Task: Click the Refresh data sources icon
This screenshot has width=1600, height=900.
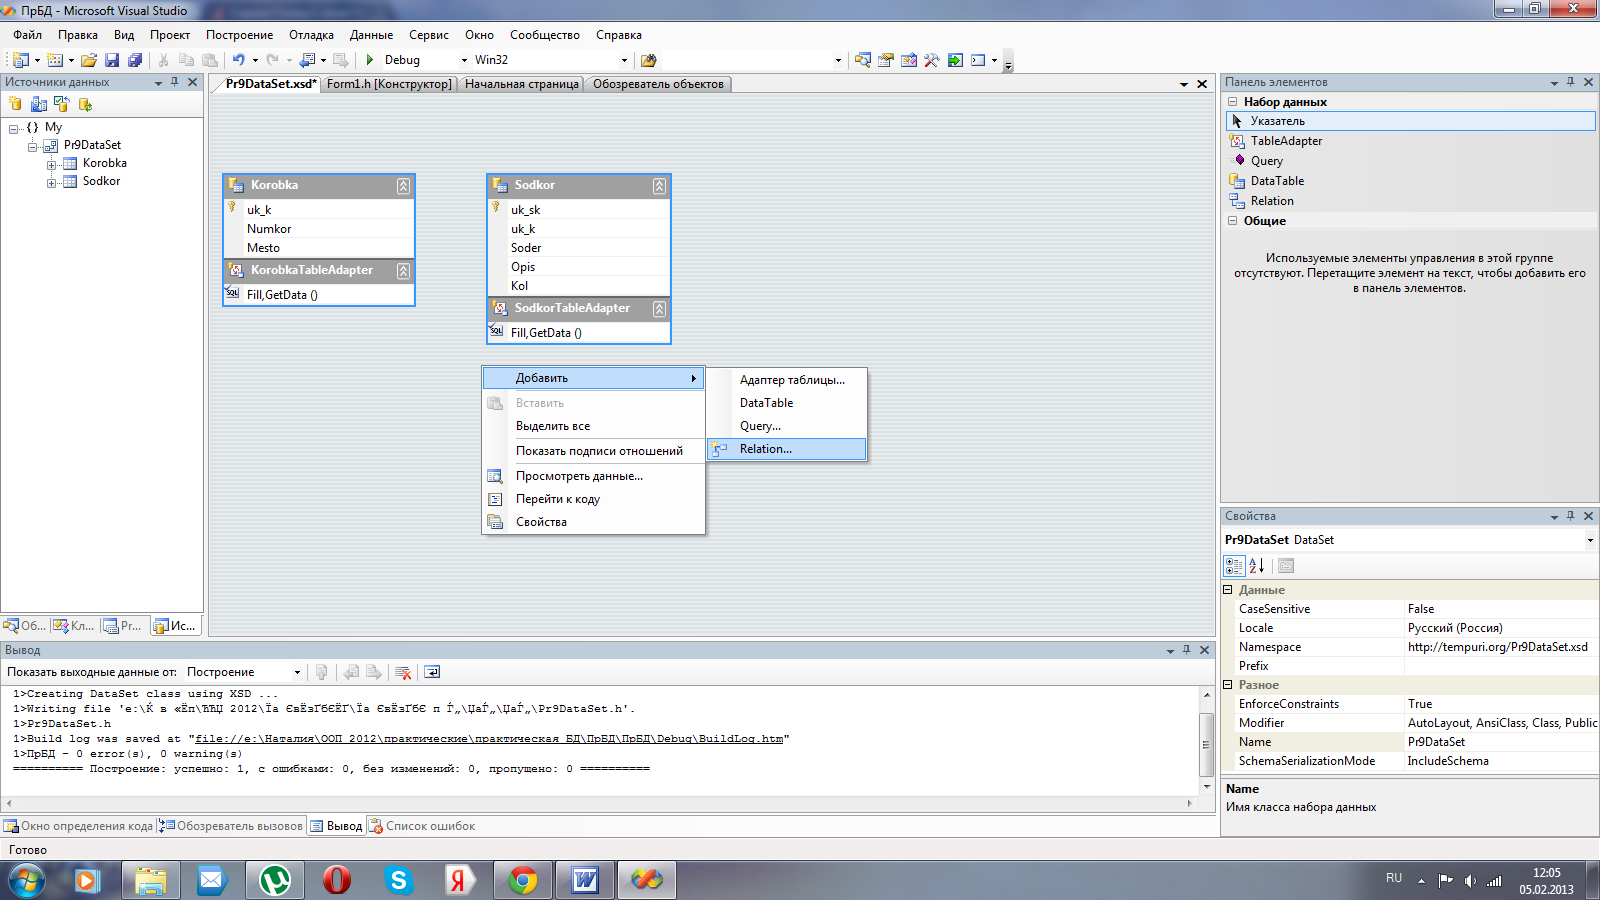Action: coord(85,104)
